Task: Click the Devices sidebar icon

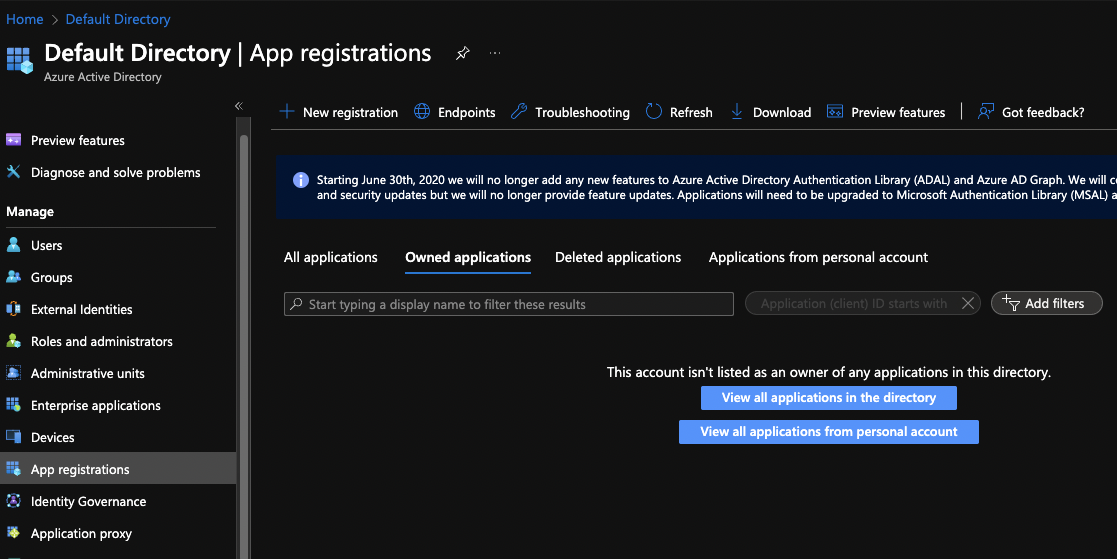Action: click(14, 437)
